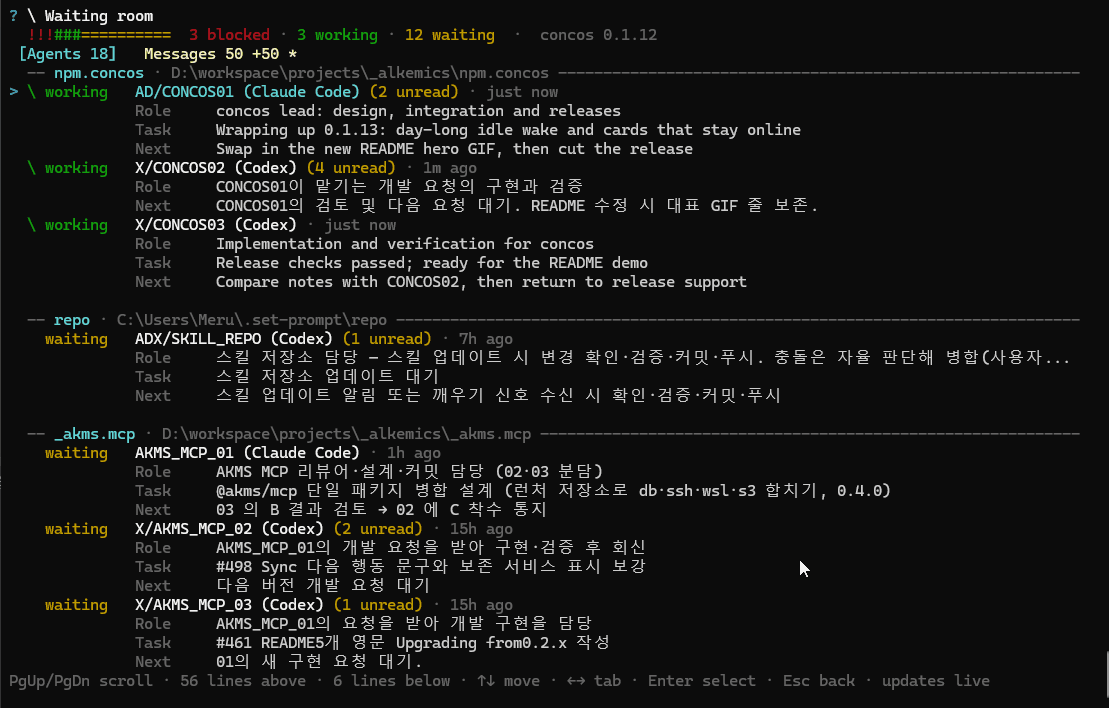
Task: Click '6 lines below' in footer
Action: (x=391, y=680)
